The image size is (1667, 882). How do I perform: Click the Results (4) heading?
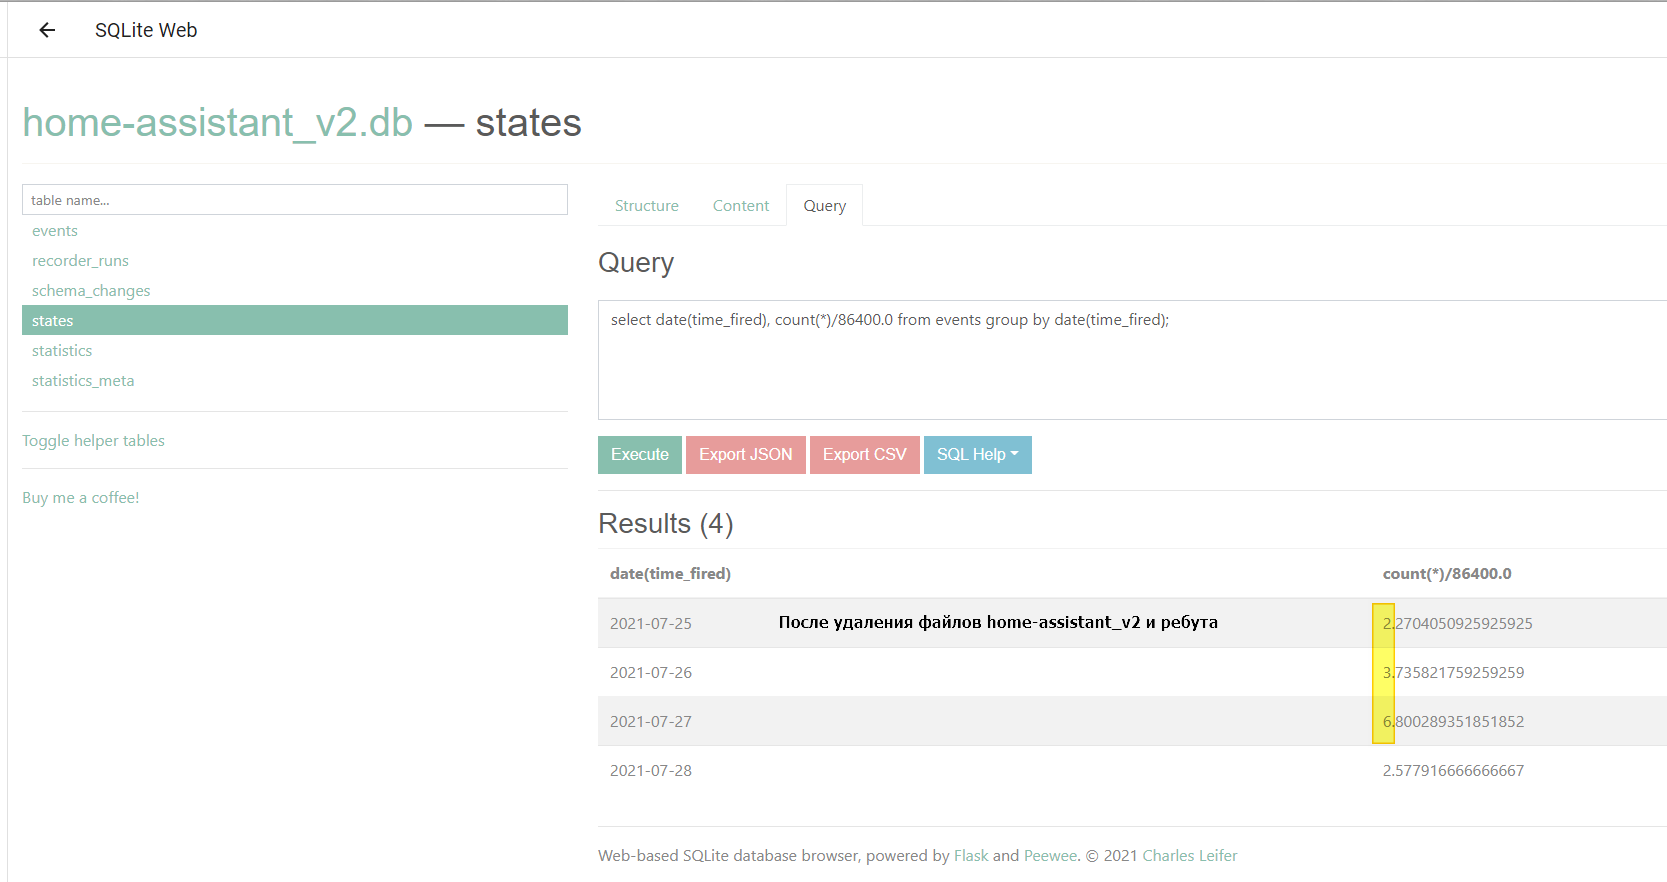[666, 524]
